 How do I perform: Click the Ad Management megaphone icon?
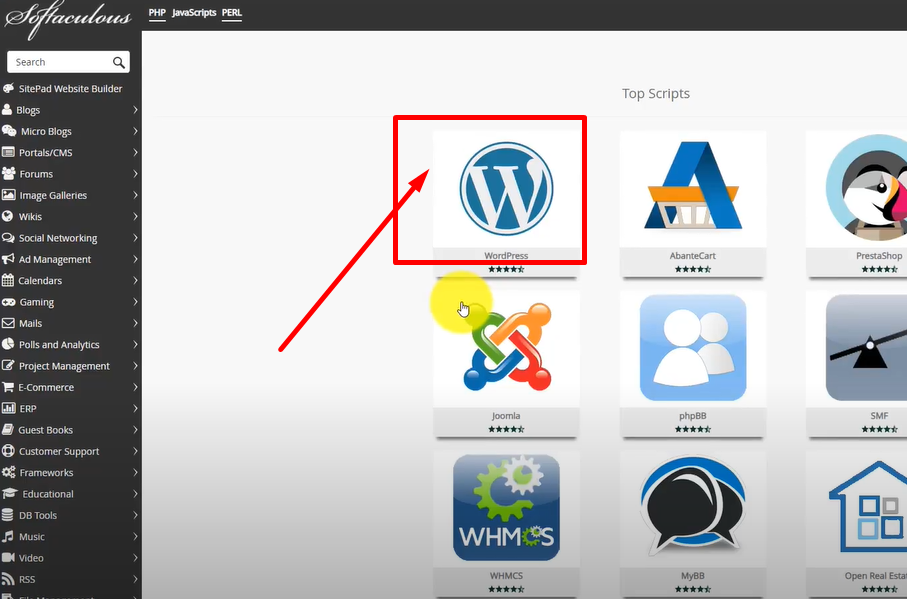coord(8,259)
